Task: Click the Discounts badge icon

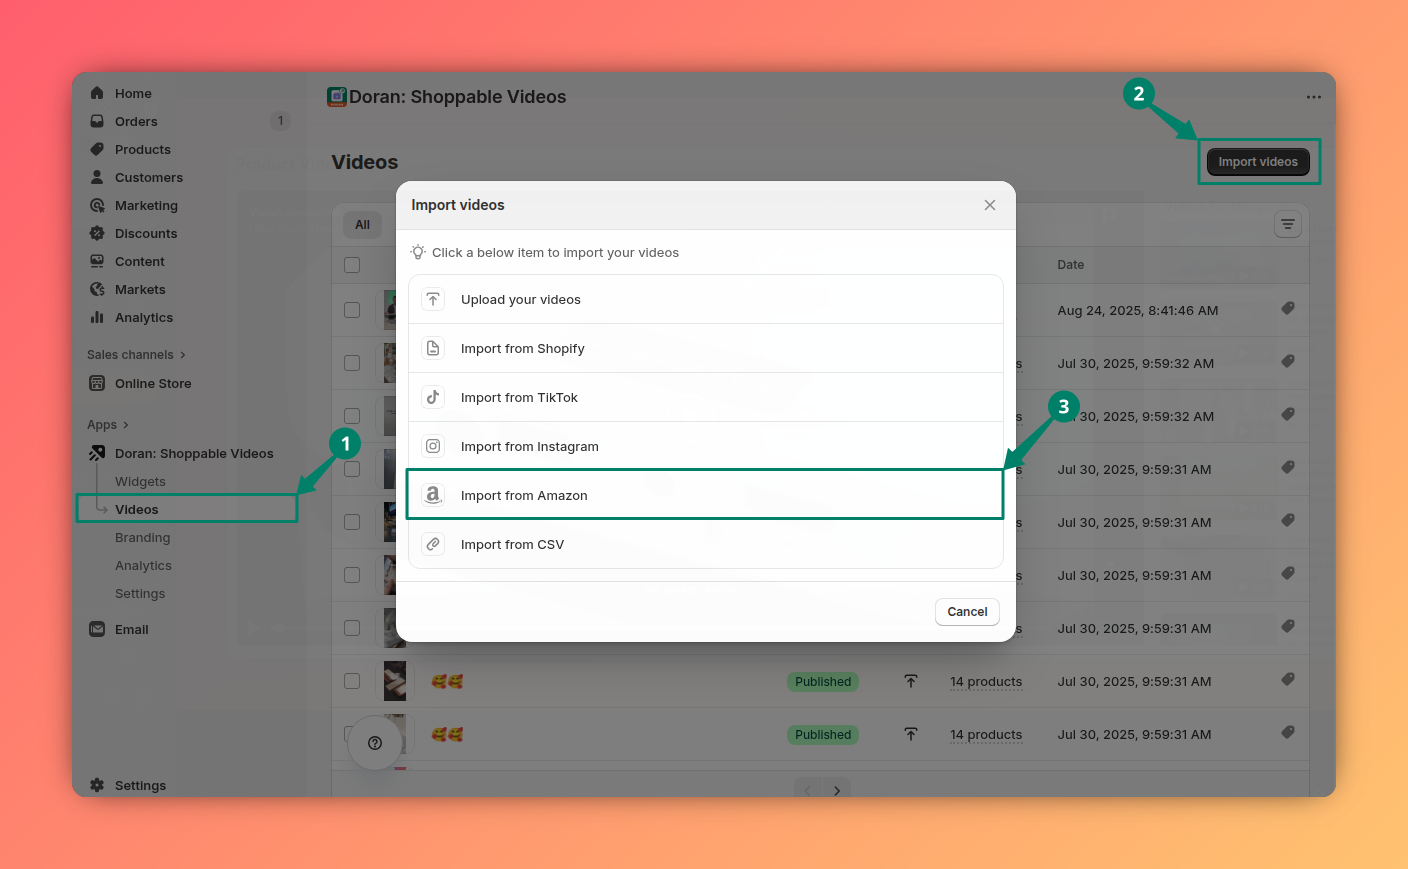Action: pyautogui.click(x=97, y=233)
